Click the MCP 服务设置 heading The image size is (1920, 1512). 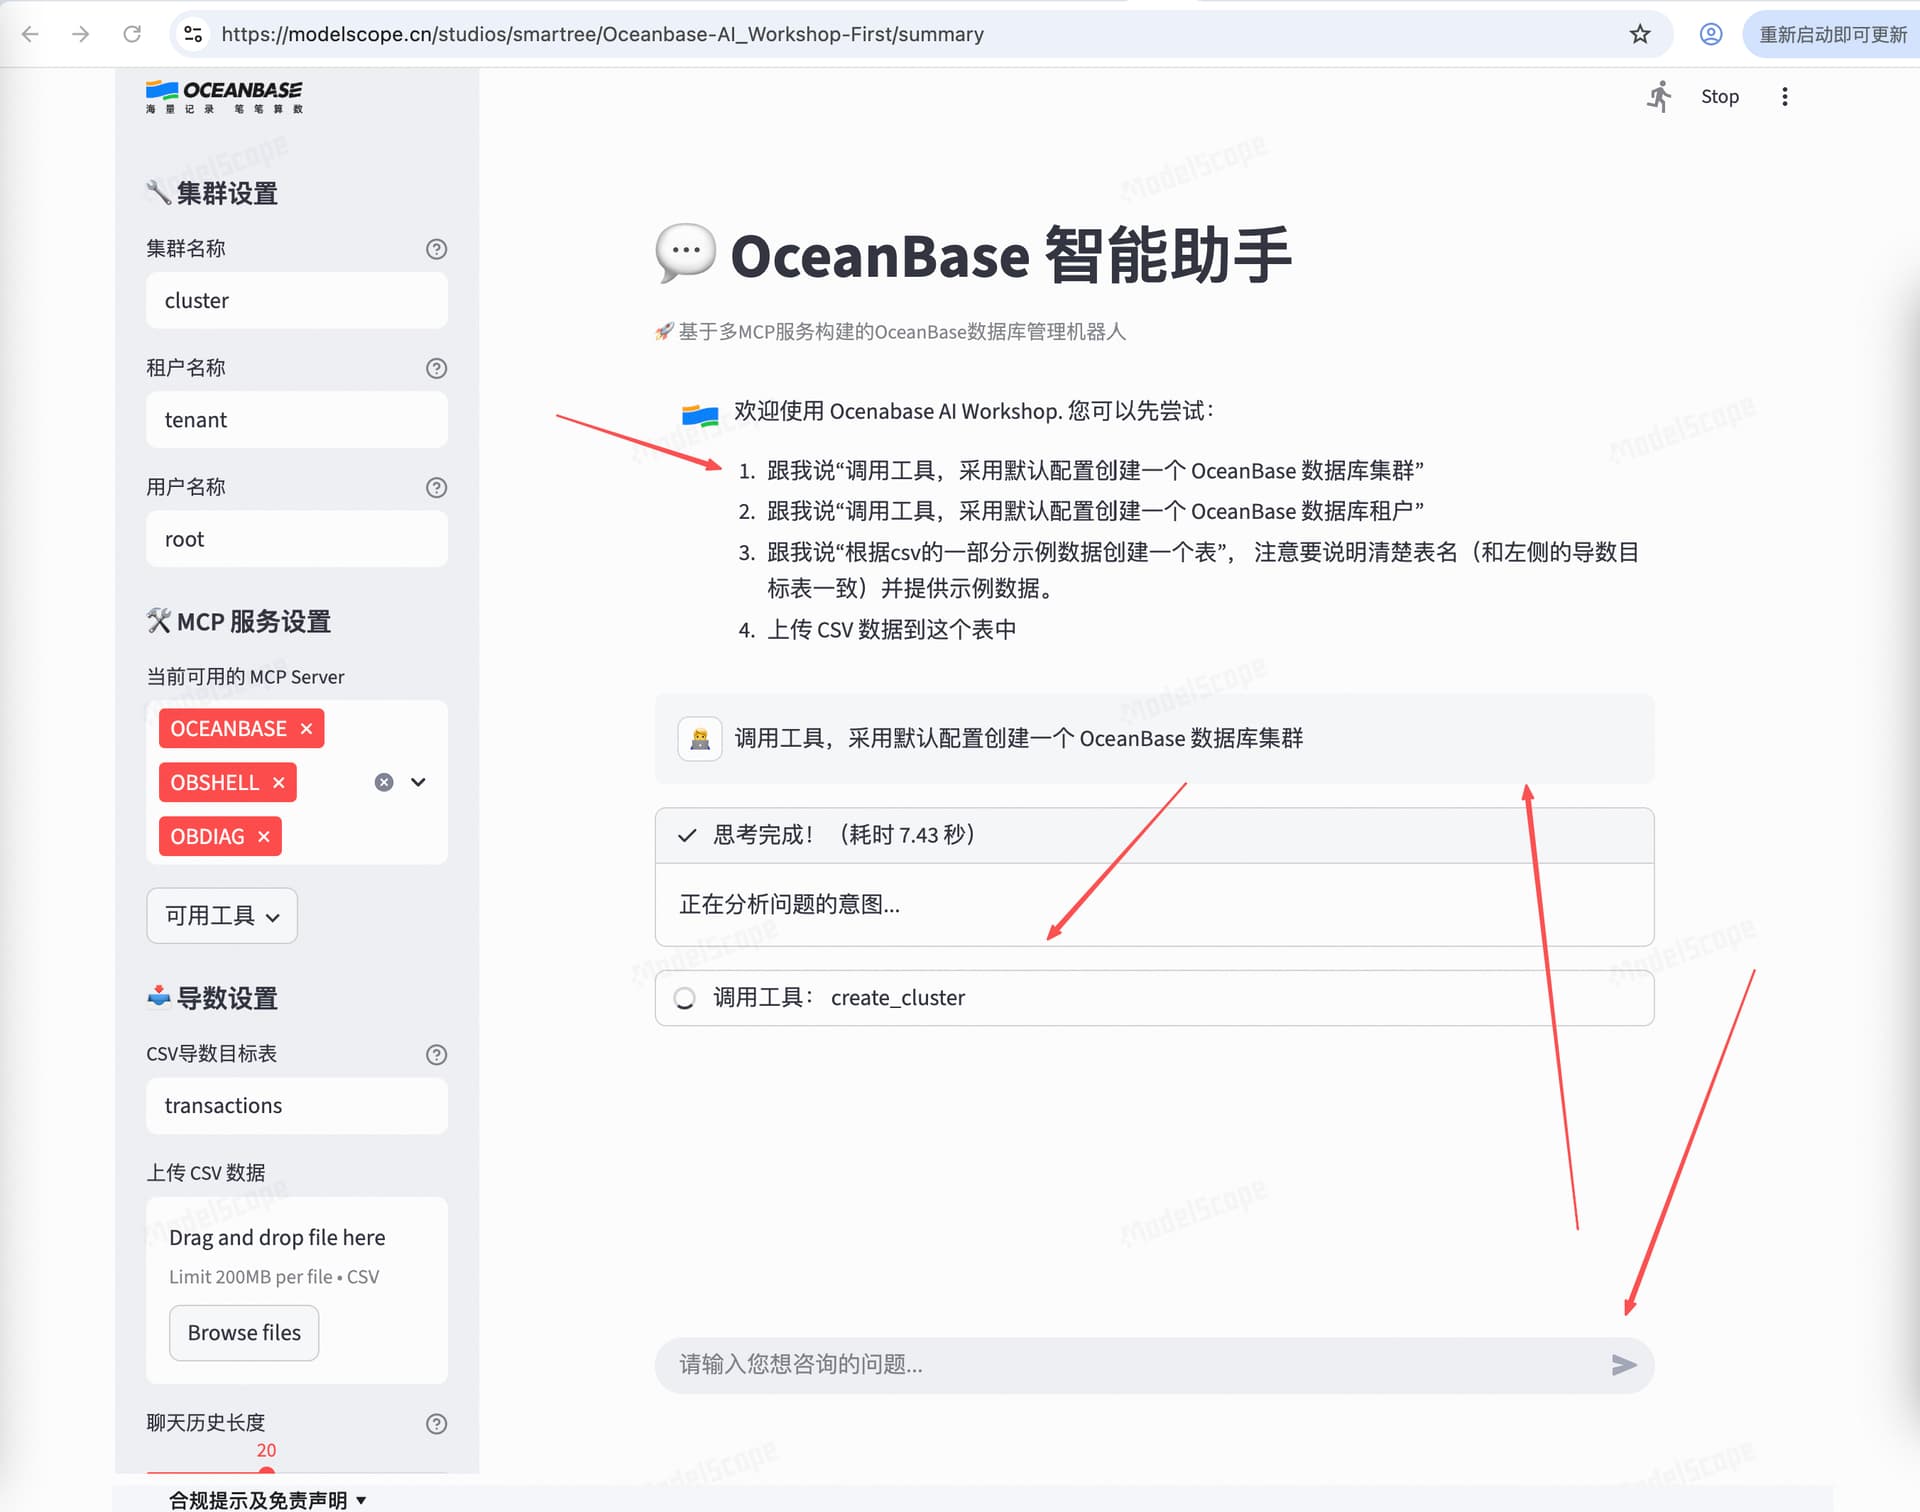tap(239, 621)
